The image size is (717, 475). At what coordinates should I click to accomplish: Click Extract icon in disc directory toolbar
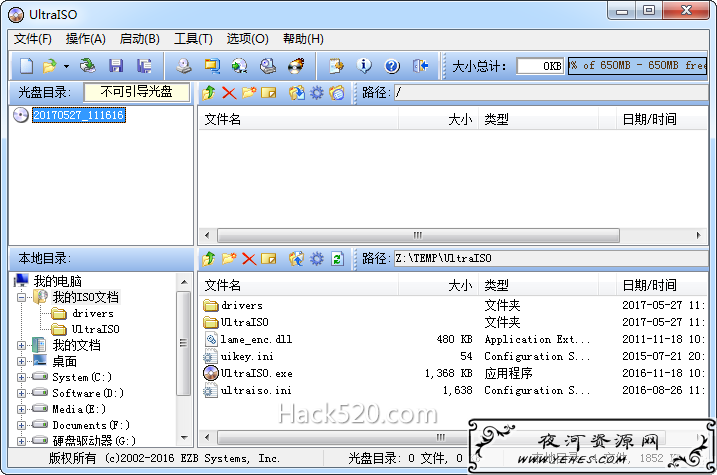296,93
